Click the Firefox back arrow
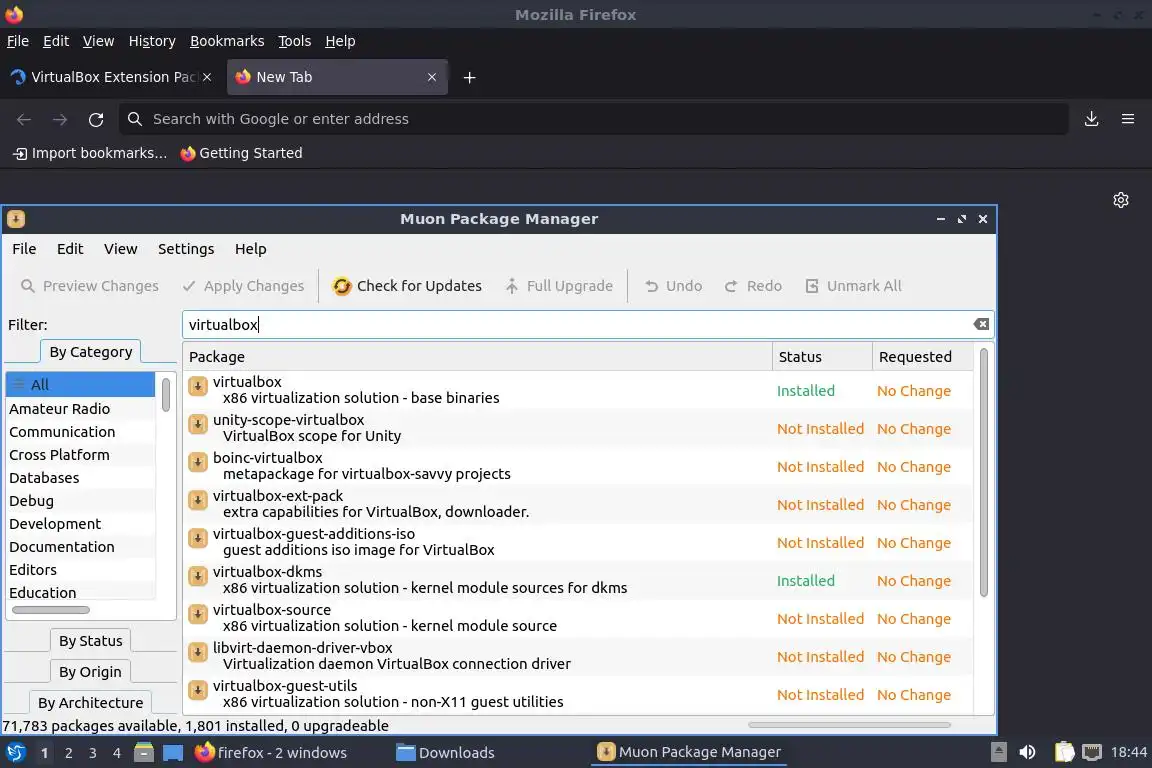 coord(24,119)
